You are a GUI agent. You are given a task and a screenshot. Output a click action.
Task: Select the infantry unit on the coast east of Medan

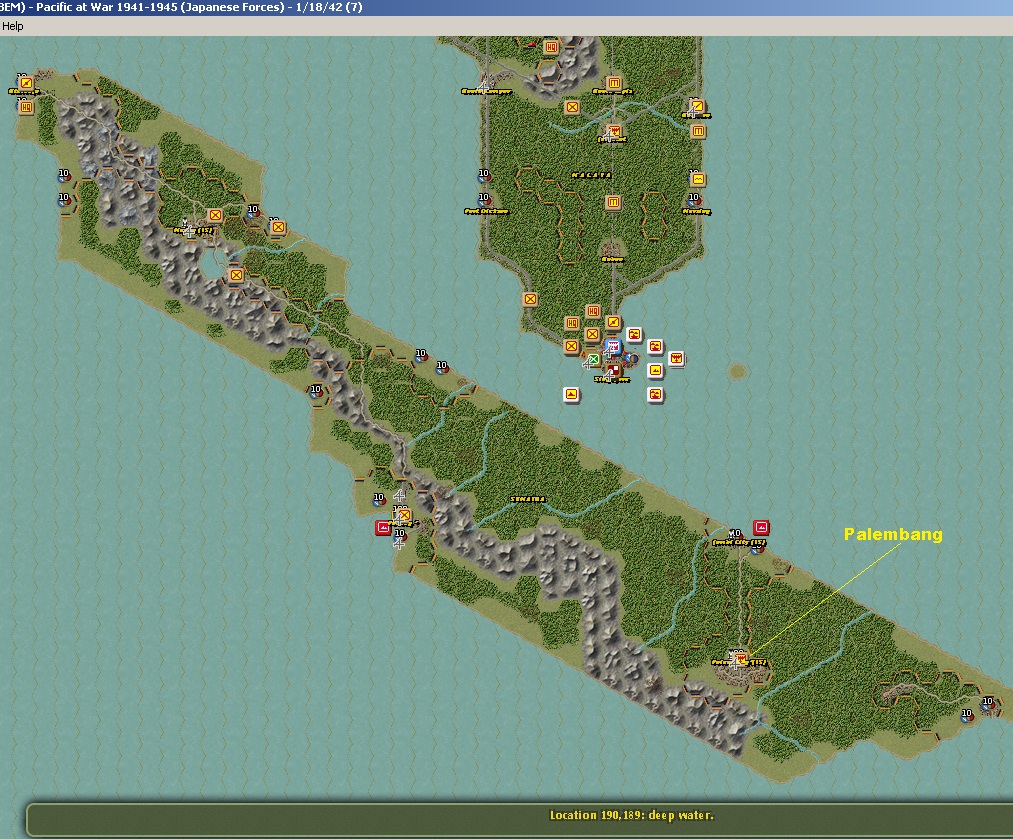(278, 227)
